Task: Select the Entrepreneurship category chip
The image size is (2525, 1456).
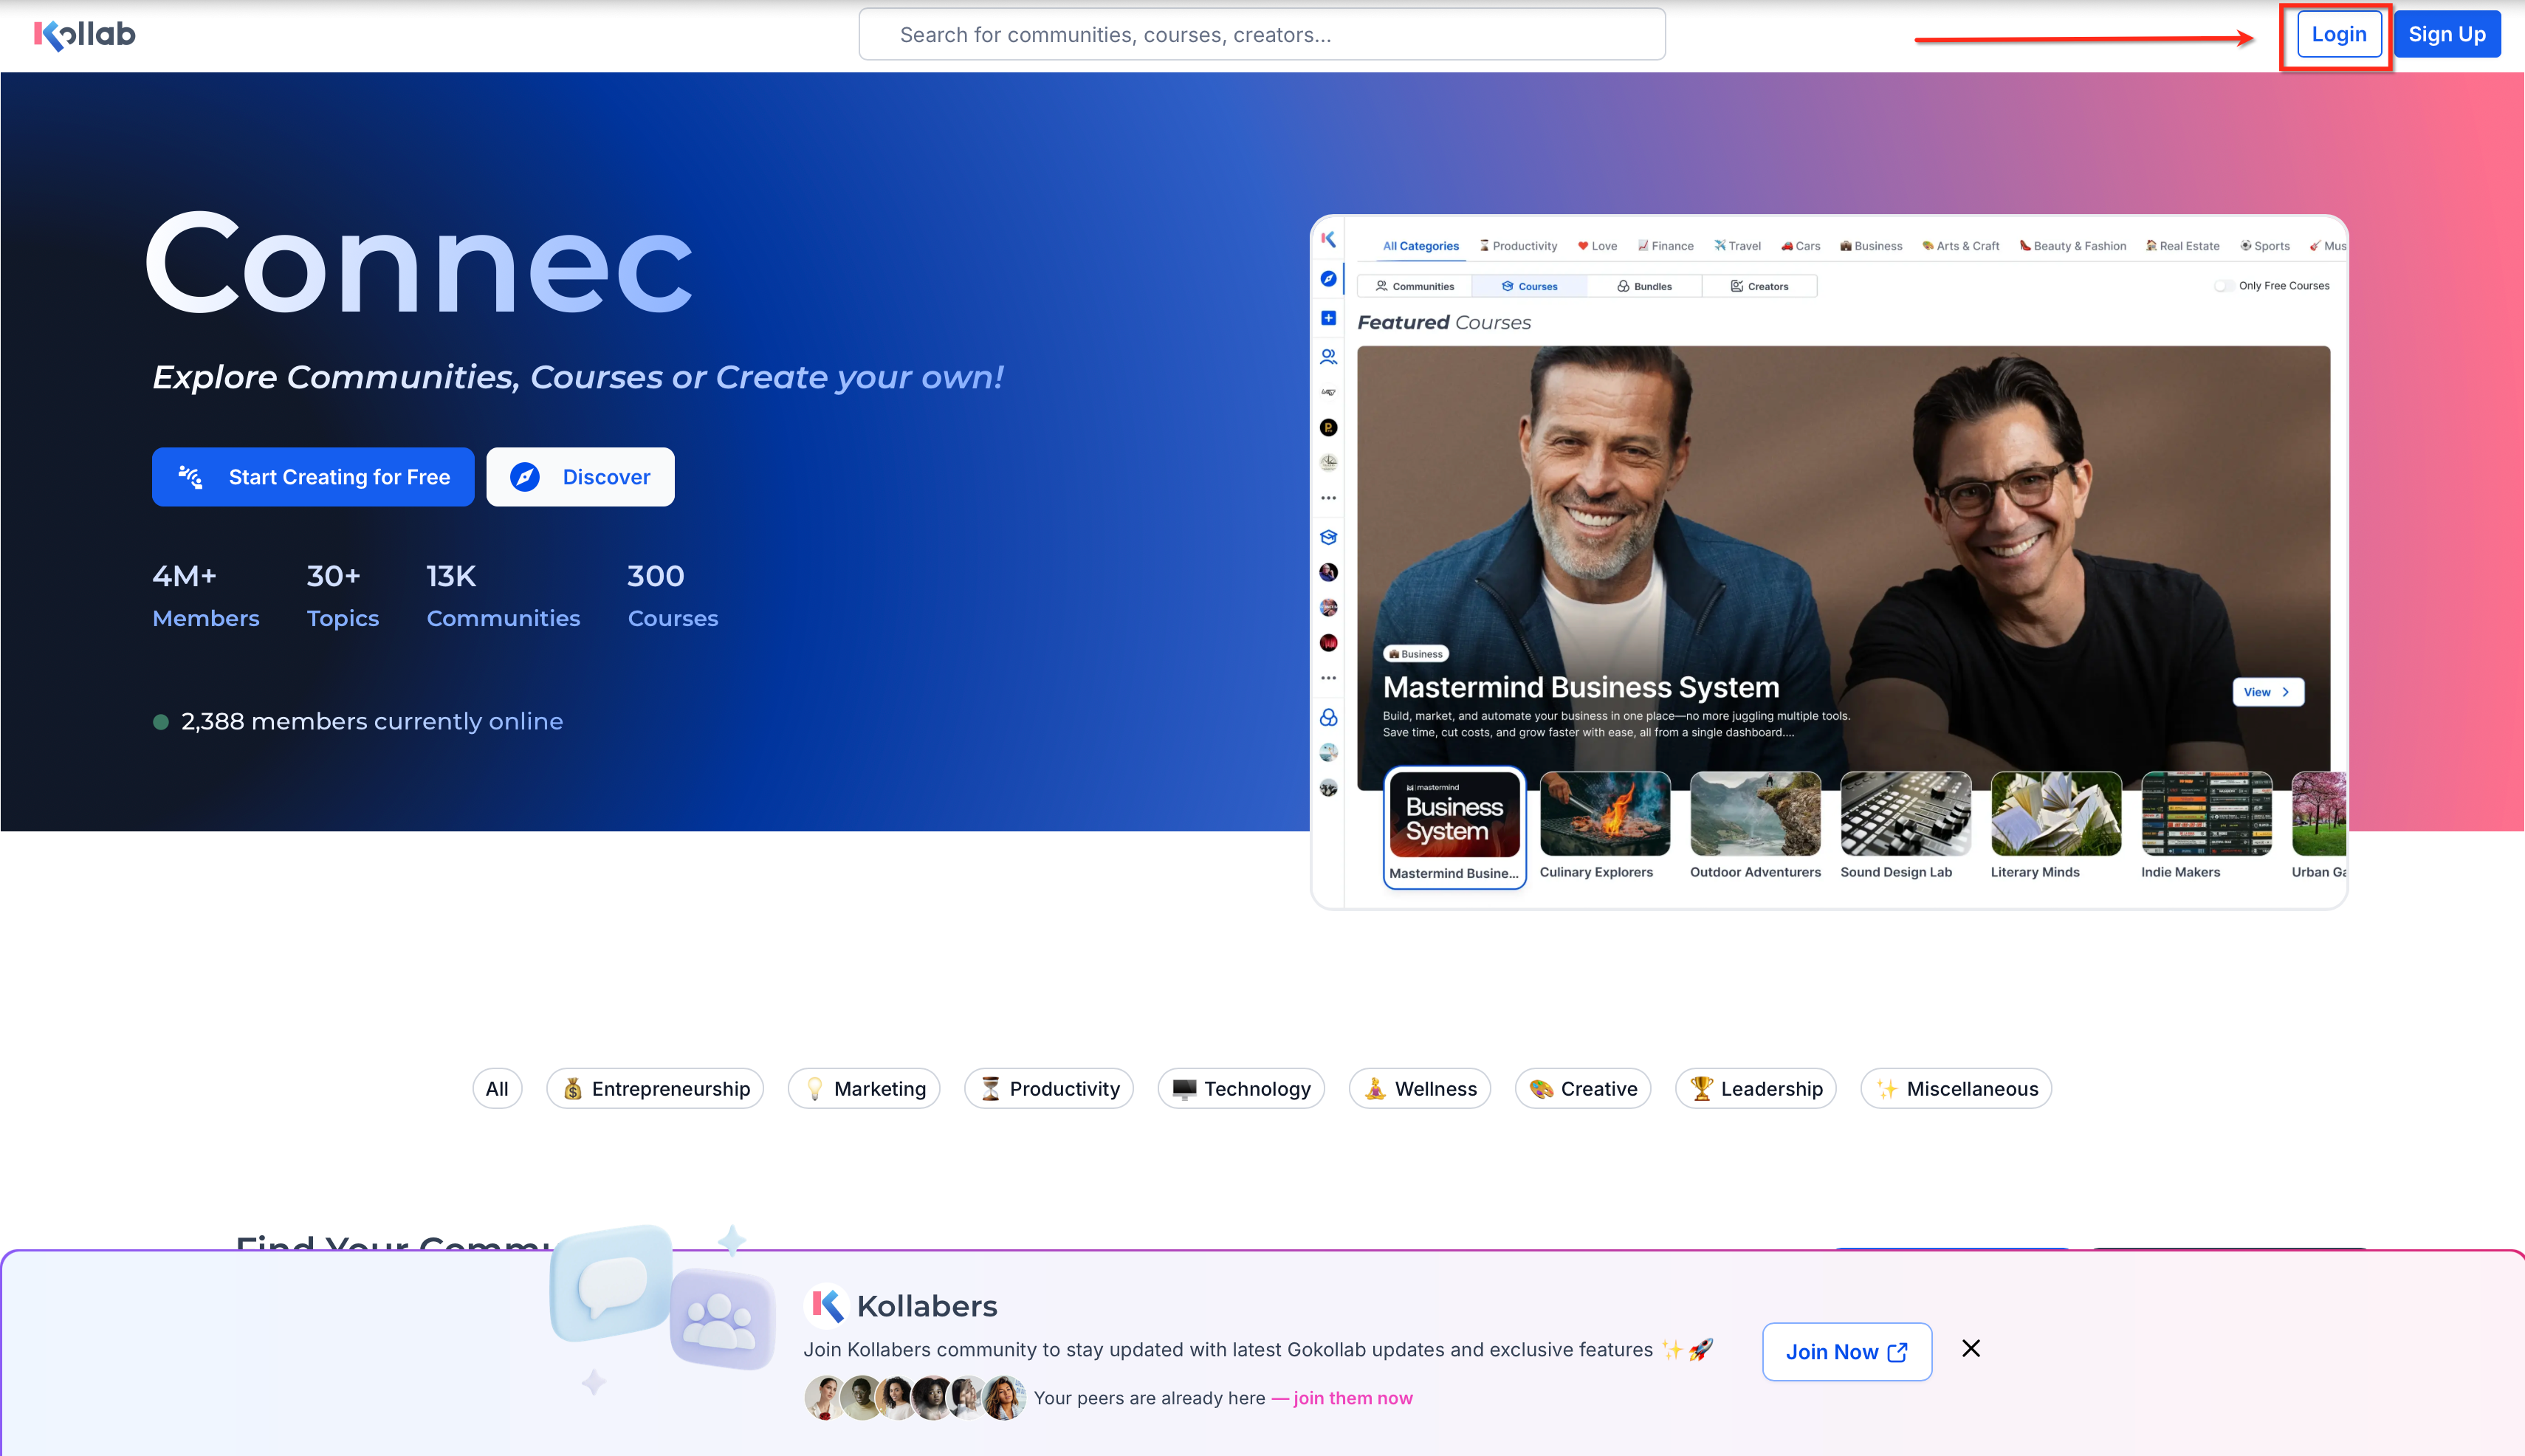Action: tap(655, 1088)
